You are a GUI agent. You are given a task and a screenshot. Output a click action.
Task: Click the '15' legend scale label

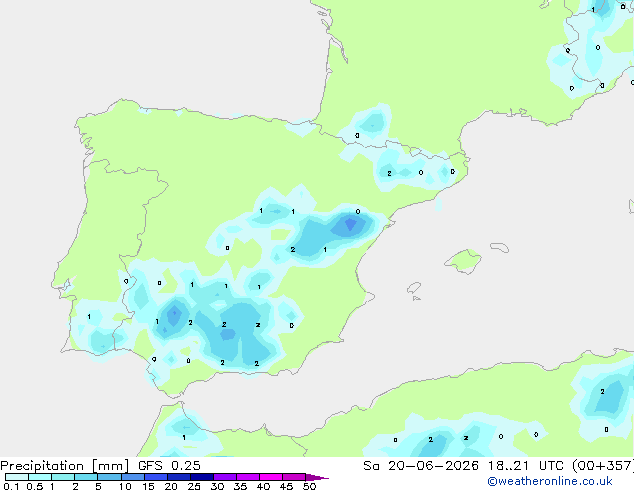click(148, 486)
